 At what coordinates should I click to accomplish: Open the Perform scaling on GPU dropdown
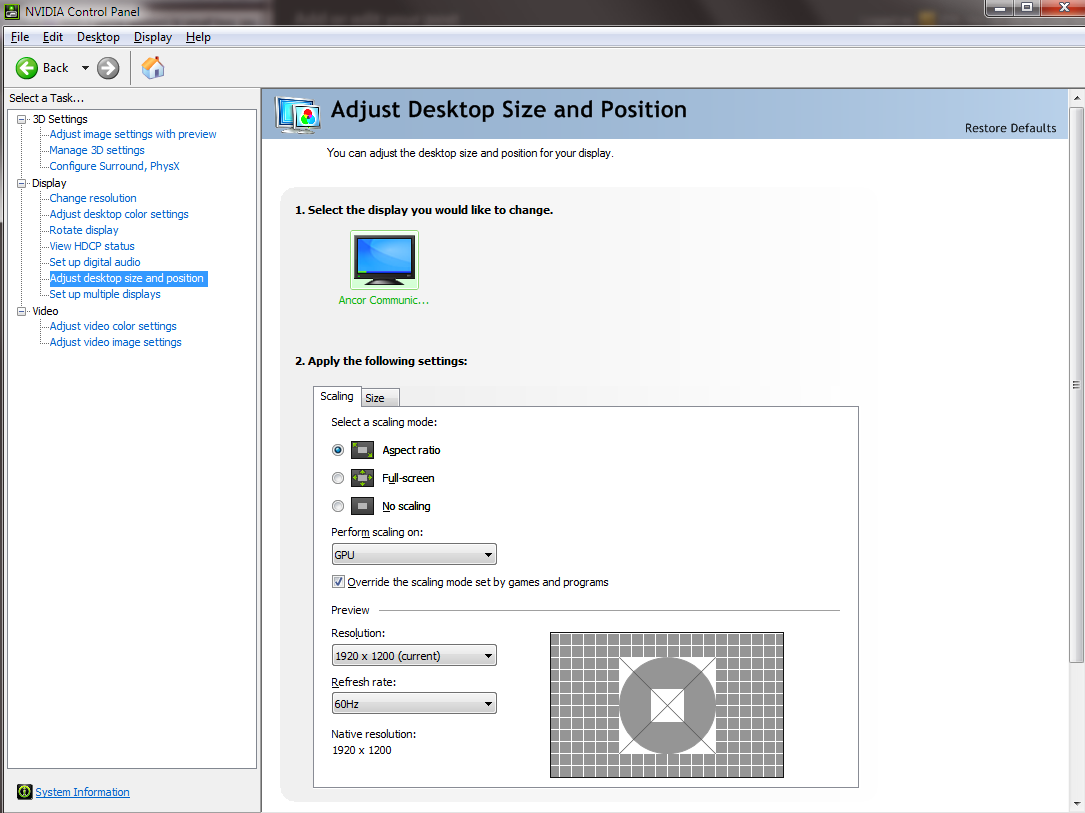(x=414, y=555)
